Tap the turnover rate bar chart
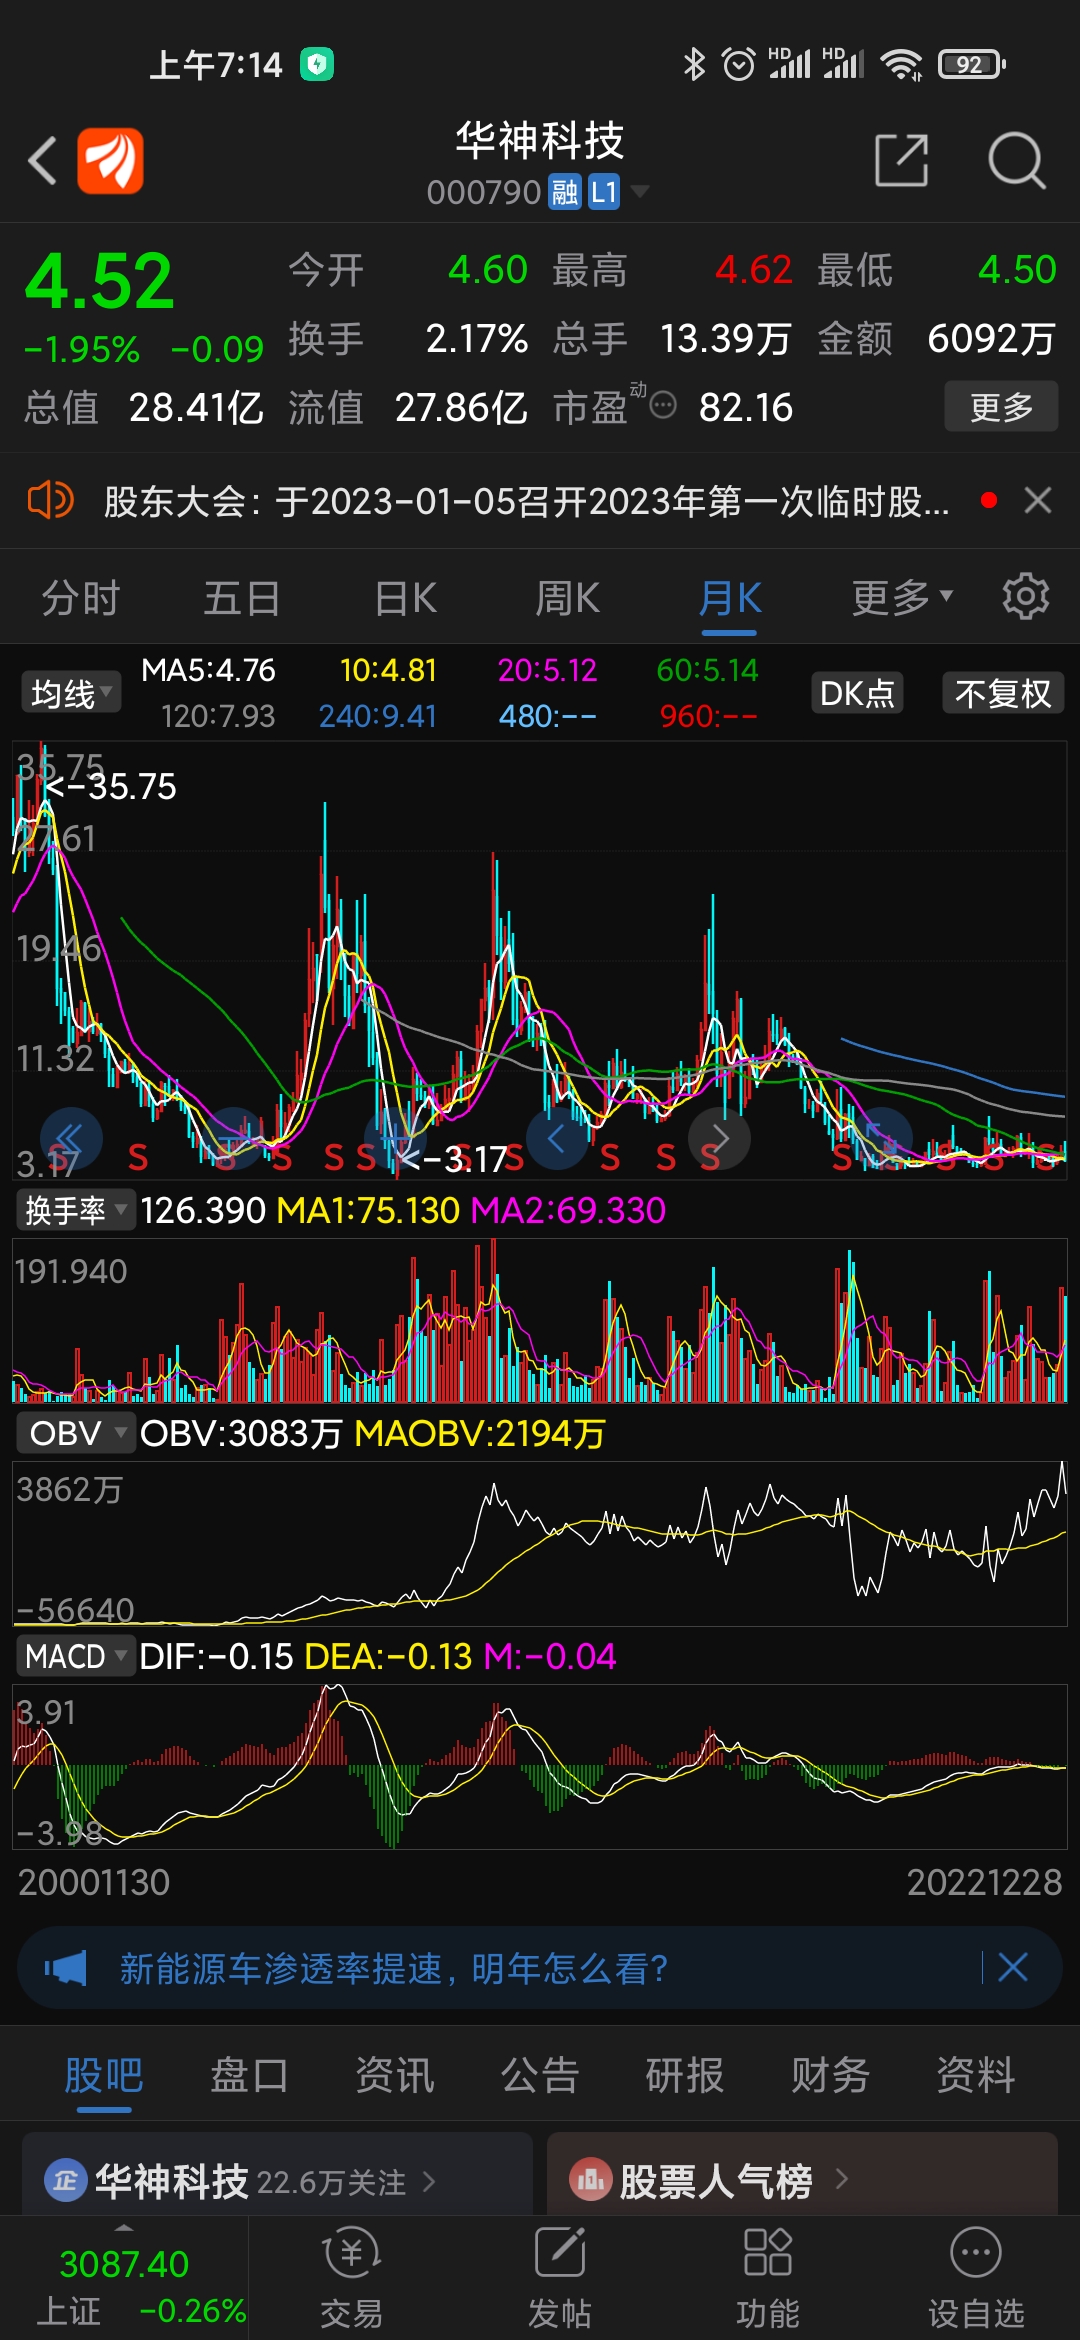1080x2340 pixels. [x=540, y=1320]
